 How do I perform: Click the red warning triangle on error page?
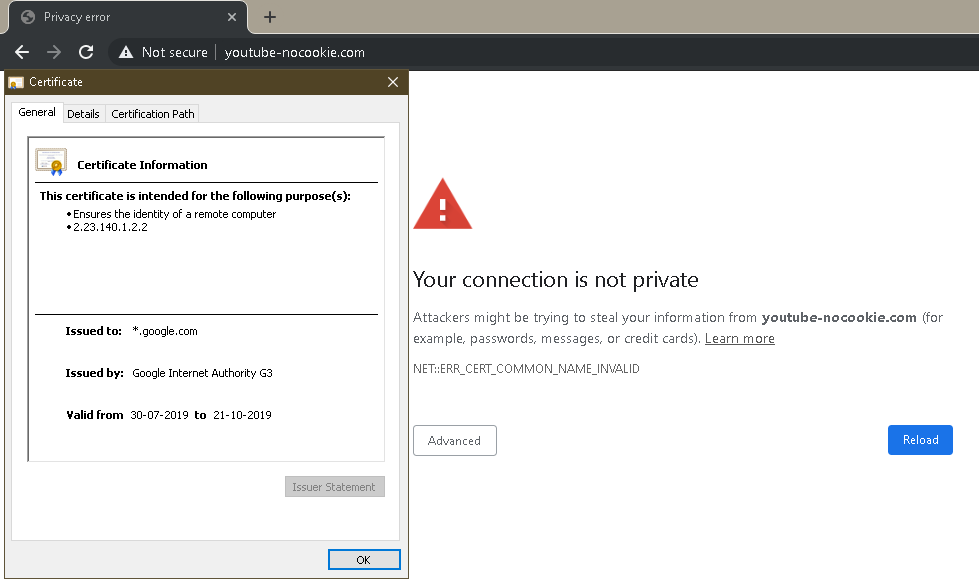click(443, 205)
